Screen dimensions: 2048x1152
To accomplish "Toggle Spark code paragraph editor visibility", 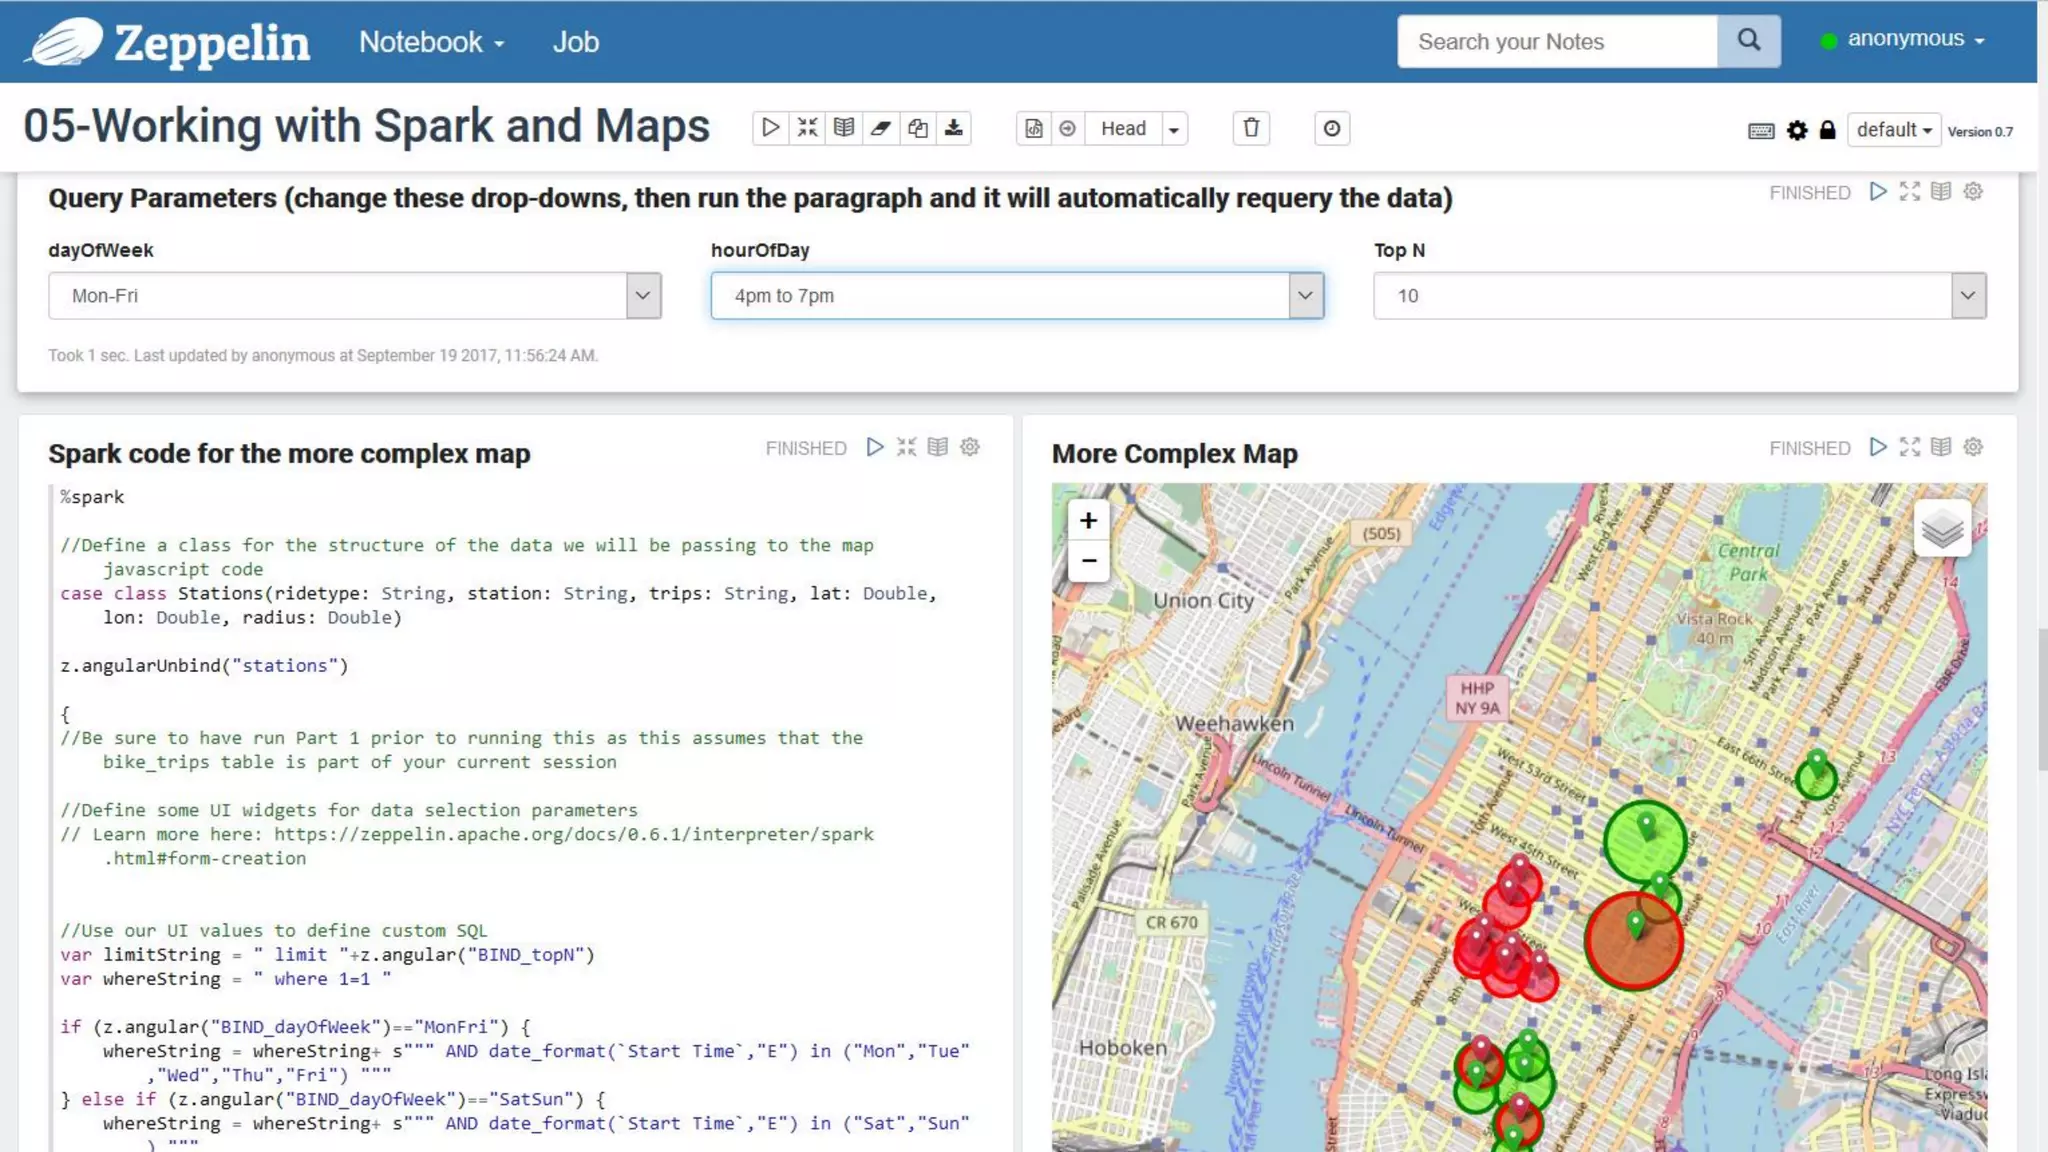I will (906, 447).
